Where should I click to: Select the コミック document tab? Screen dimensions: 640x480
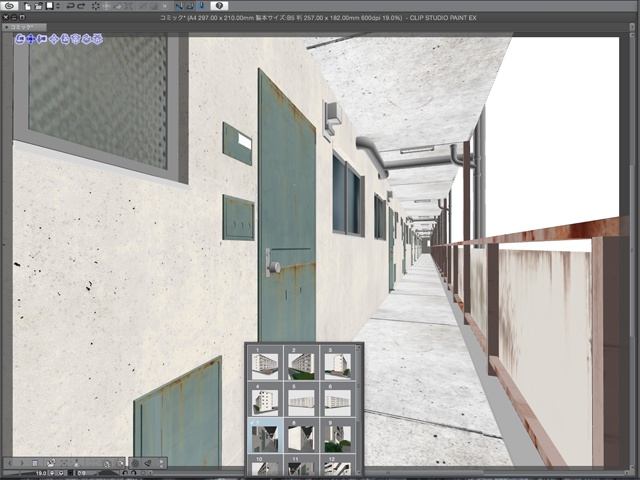click(x=24, y=27)
